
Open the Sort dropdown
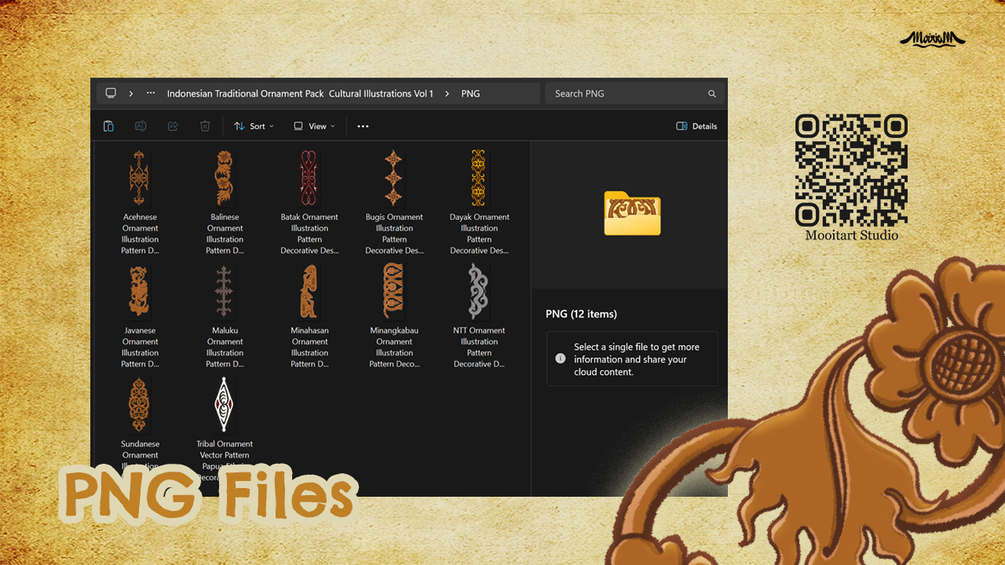254,126
